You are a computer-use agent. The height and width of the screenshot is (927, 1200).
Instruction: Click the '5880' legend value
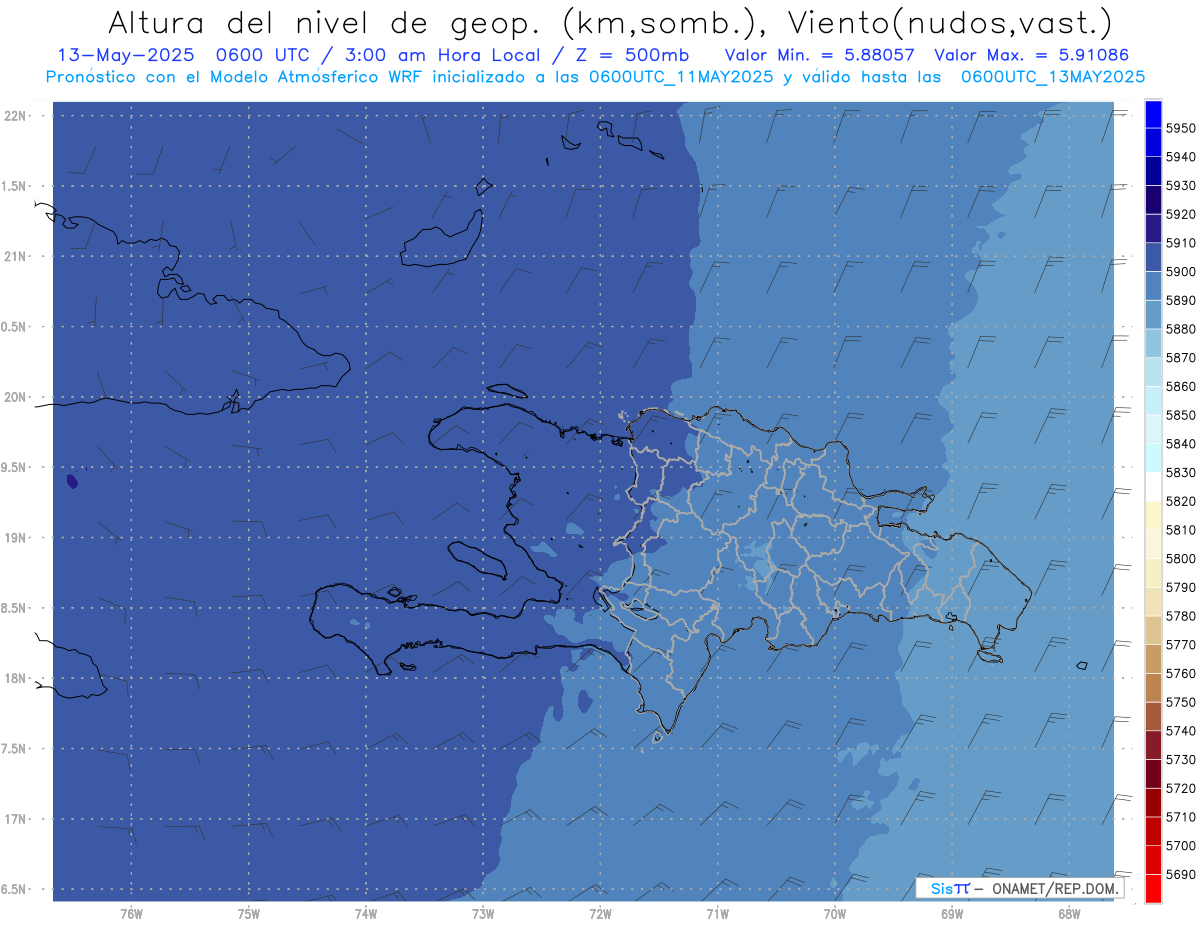point(1181,329)
